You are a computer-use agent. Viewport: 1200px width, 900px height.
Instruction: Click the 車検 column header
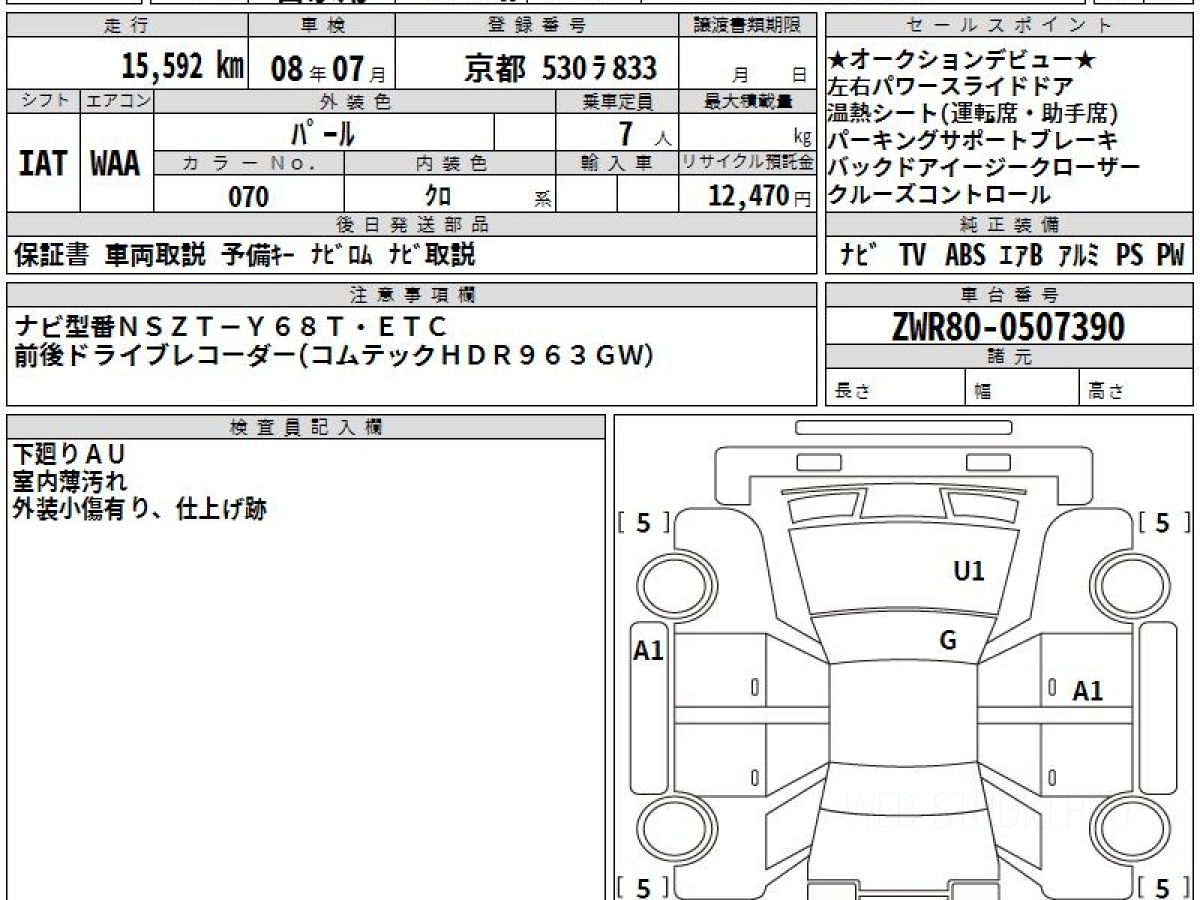click(322, 26)
